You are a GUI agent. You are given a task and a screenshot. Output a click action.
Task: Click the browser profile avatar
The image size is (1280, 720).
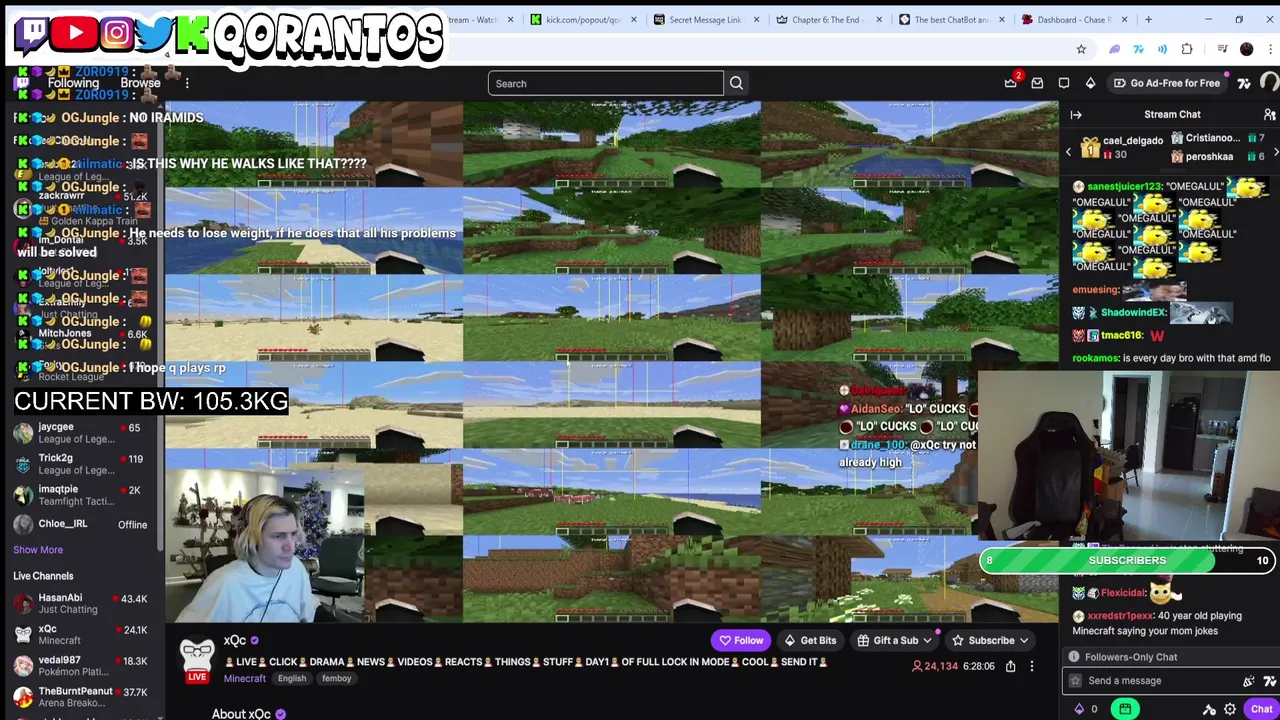(1246, 49)
